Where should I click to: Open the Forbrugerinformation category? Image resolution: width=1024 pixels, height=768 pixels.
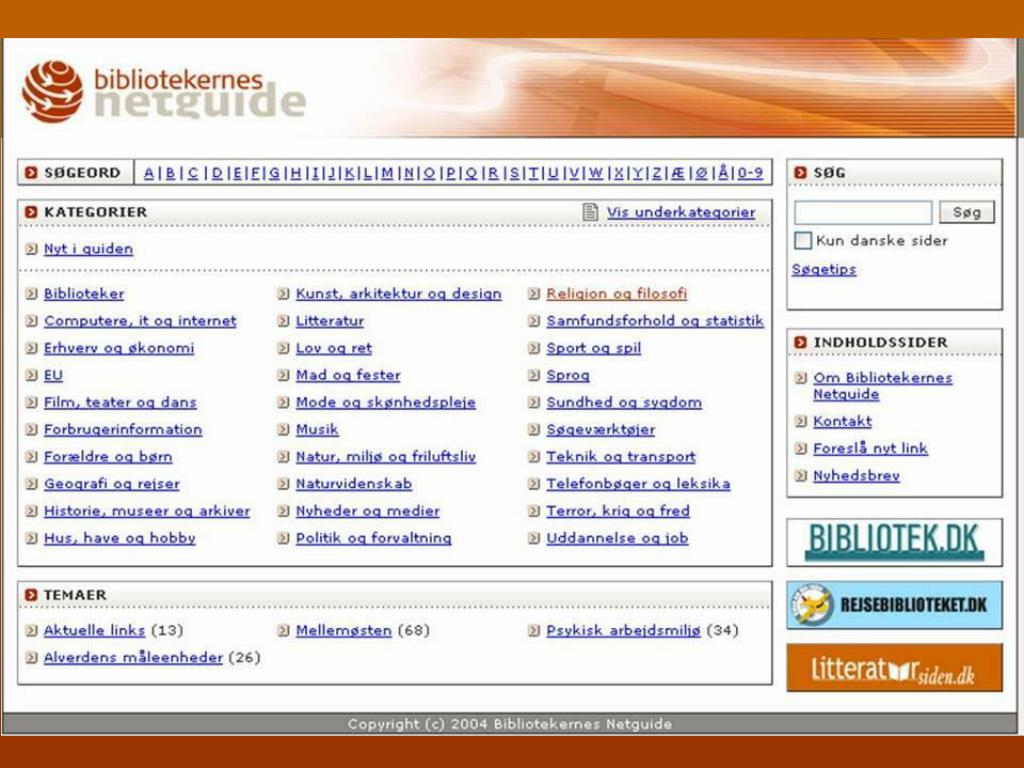123,430
